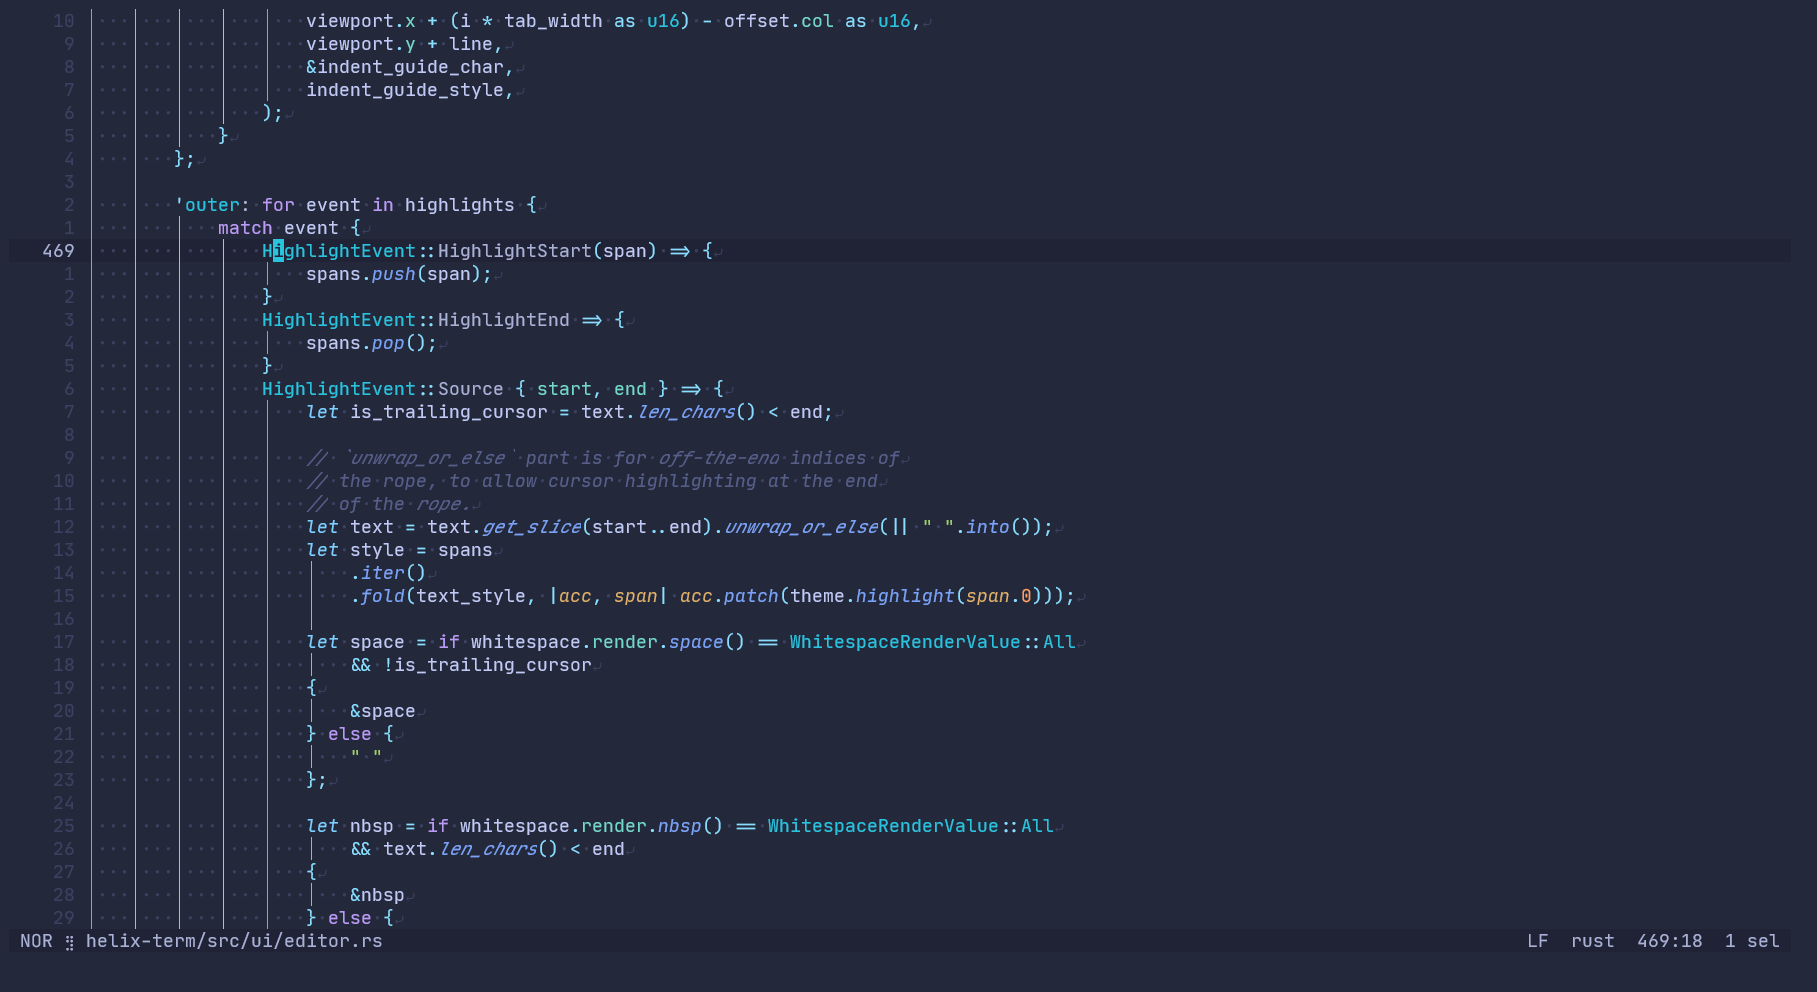Screen dimensions: 1817x992
Task: Click 'text_style' argument of fold
Action: coord(471,596)
